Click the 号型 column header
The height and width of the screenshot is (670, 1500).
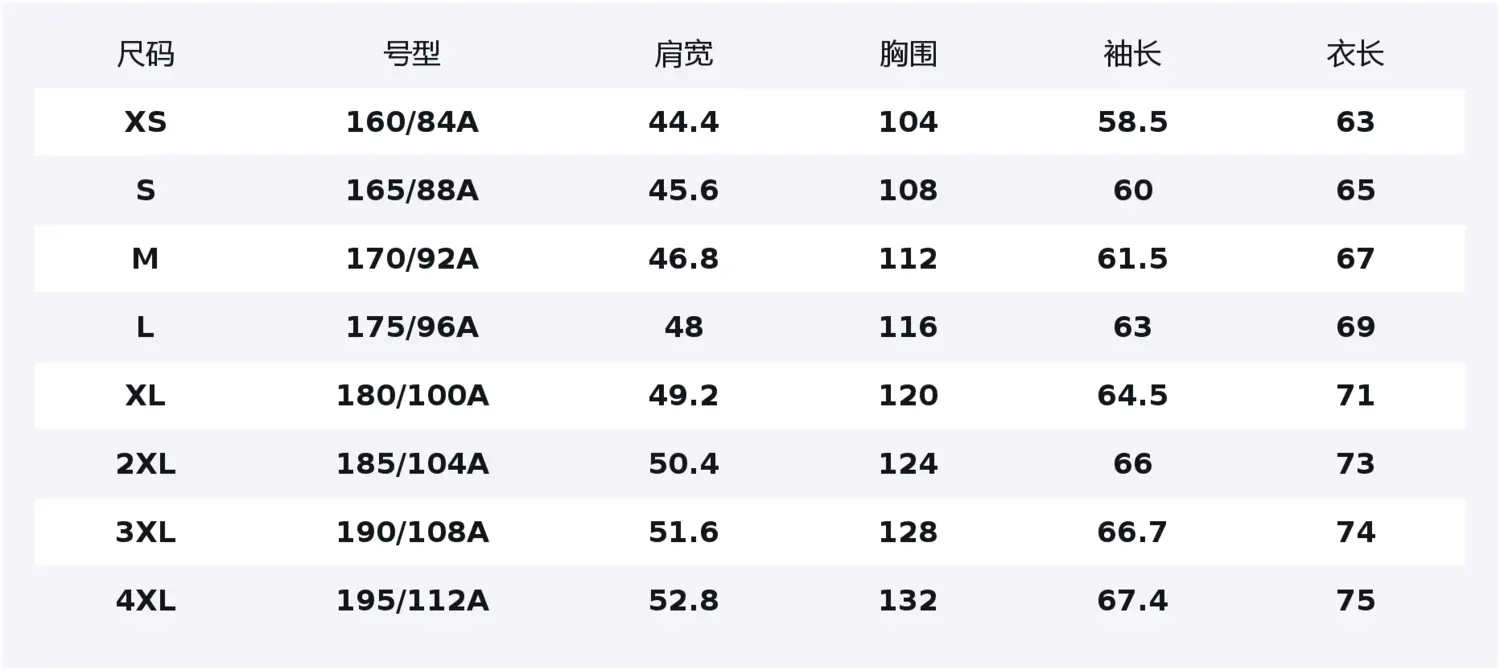pyautogui.click(x=412, y=54)
